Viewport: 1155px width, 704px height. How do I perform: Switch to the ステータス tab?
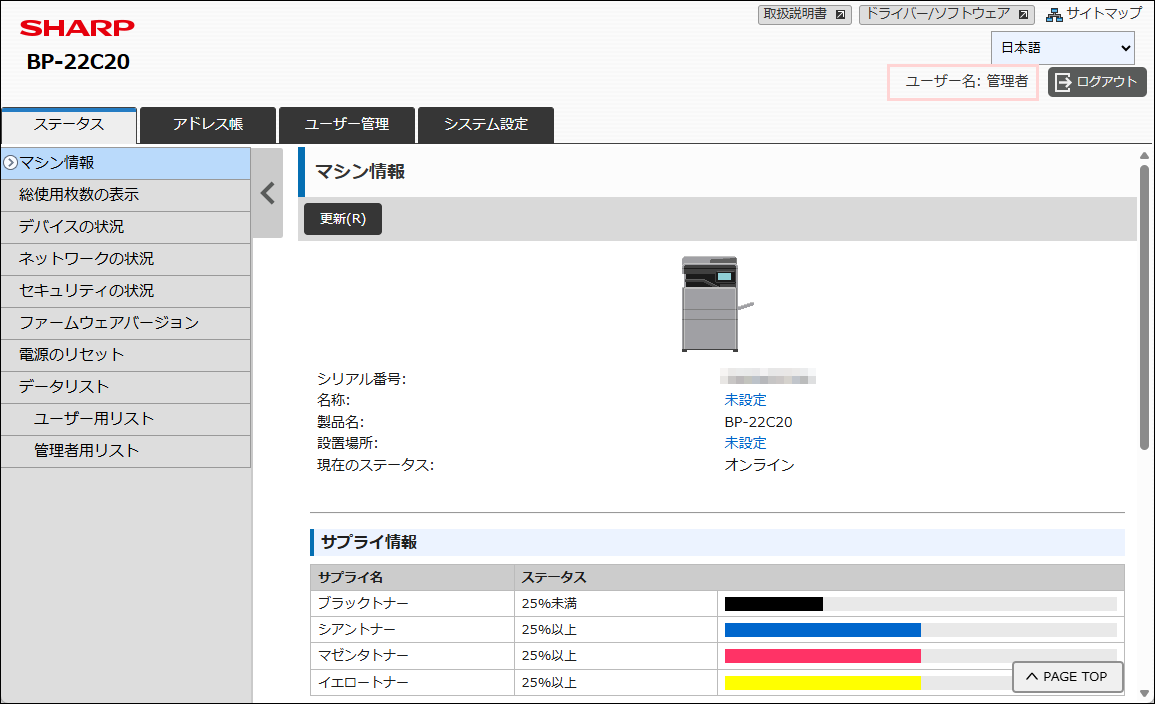[x=69, y=124]
